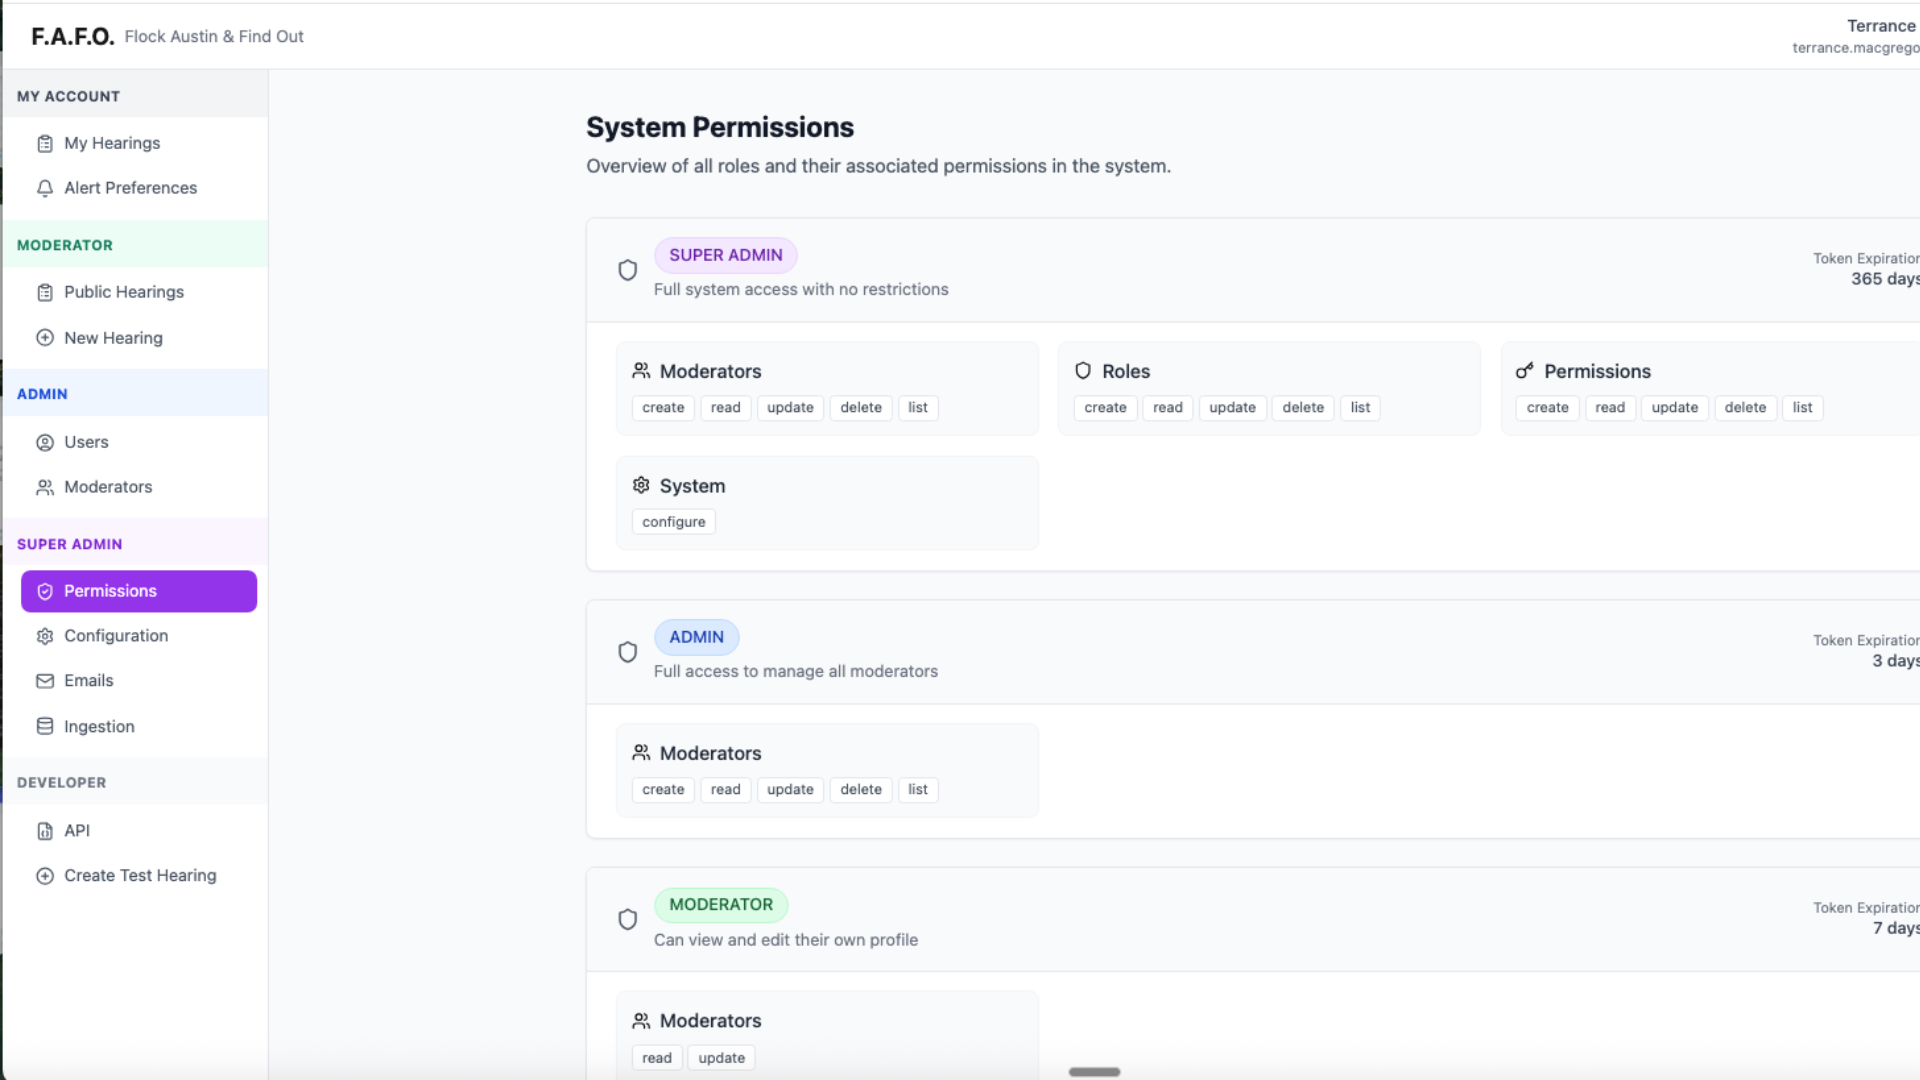This screenshot has width=1920, height=1080.
Task: Click the horizontal scrollbar at bottom
Action: (x=1094, y=1072)
